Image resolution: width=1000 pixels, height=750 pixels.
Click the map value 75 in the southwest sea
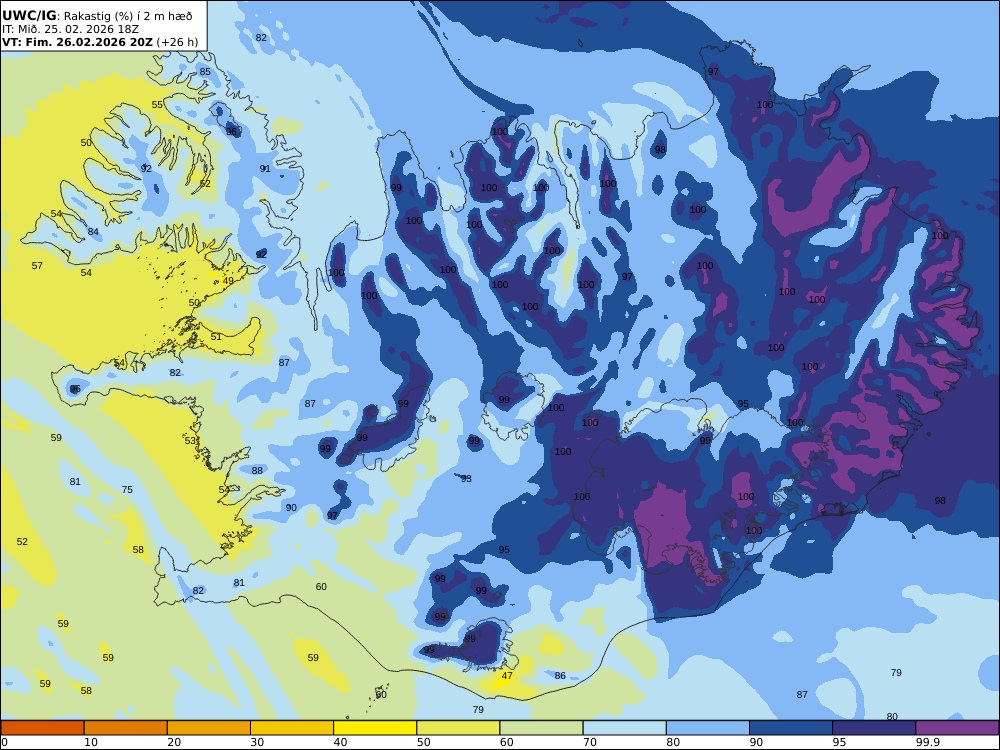point(127,490)
